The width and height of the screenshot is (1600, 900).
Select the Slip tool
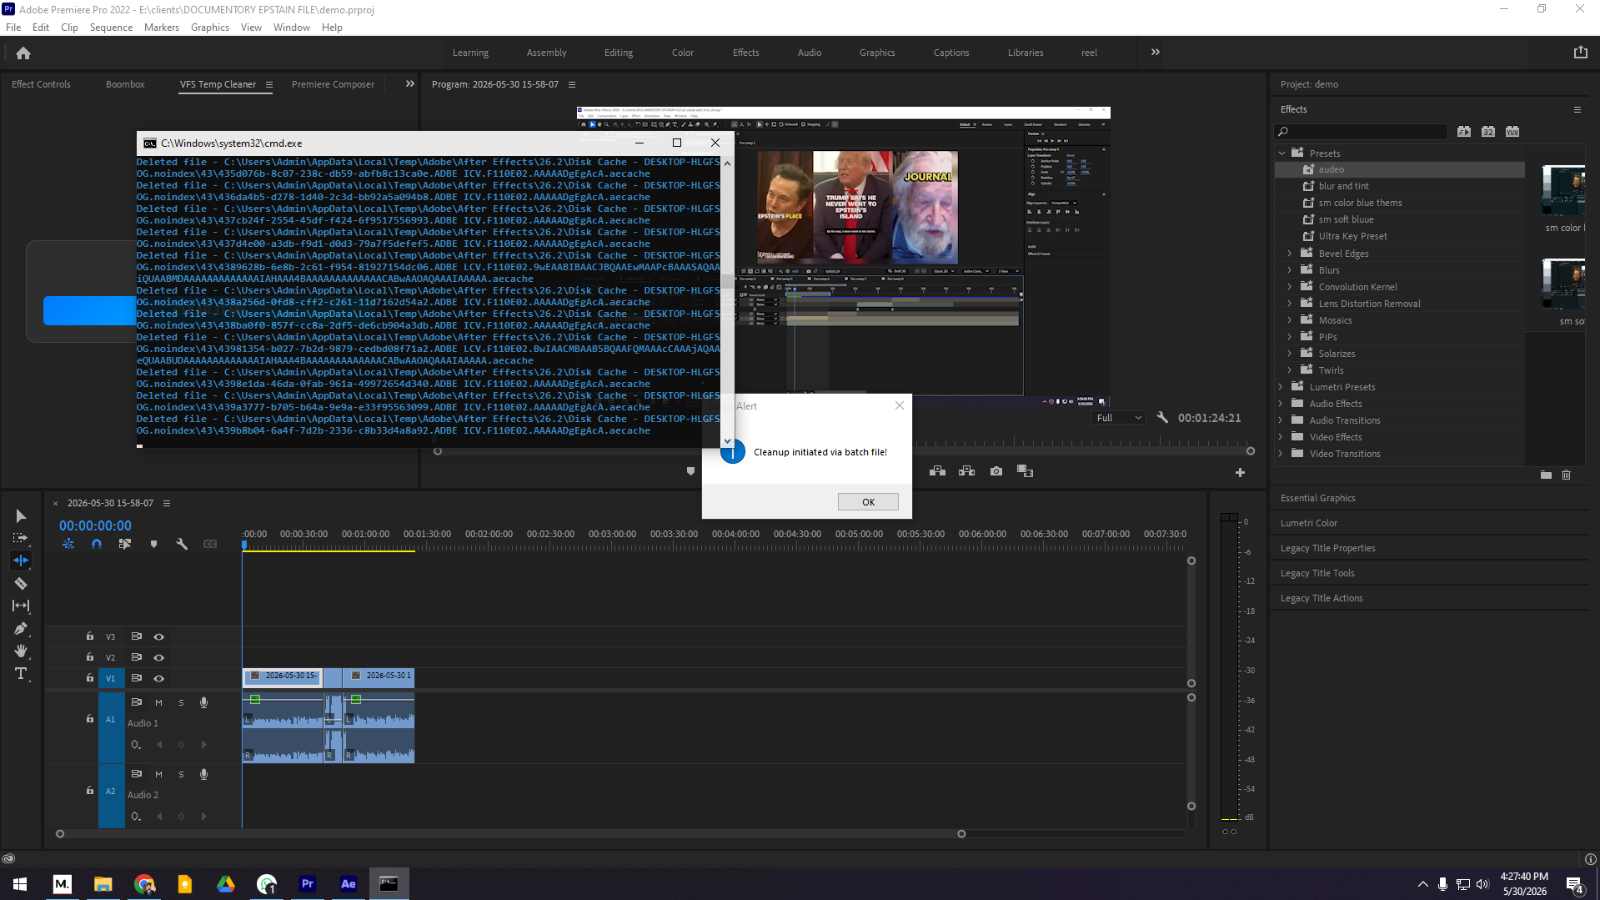point(21,606)
